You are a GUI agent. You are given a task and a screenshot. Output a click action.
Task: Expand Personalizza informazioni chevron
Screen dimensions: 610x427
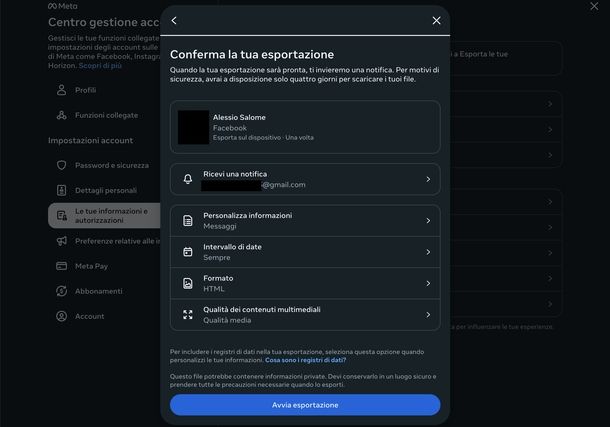[x=428, y=220]
